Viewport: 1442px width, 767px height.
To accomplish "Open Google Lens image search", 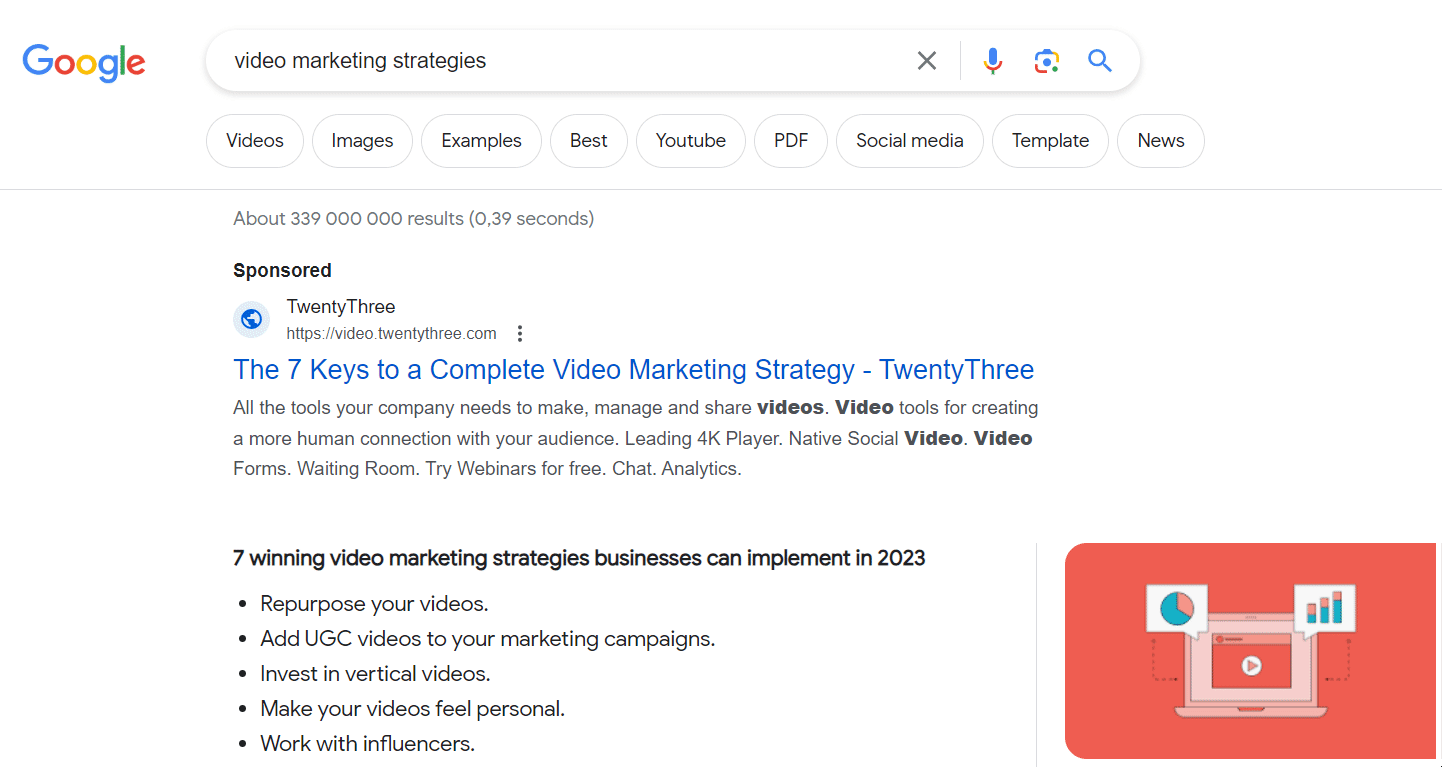I will (x=1046, y=61).
